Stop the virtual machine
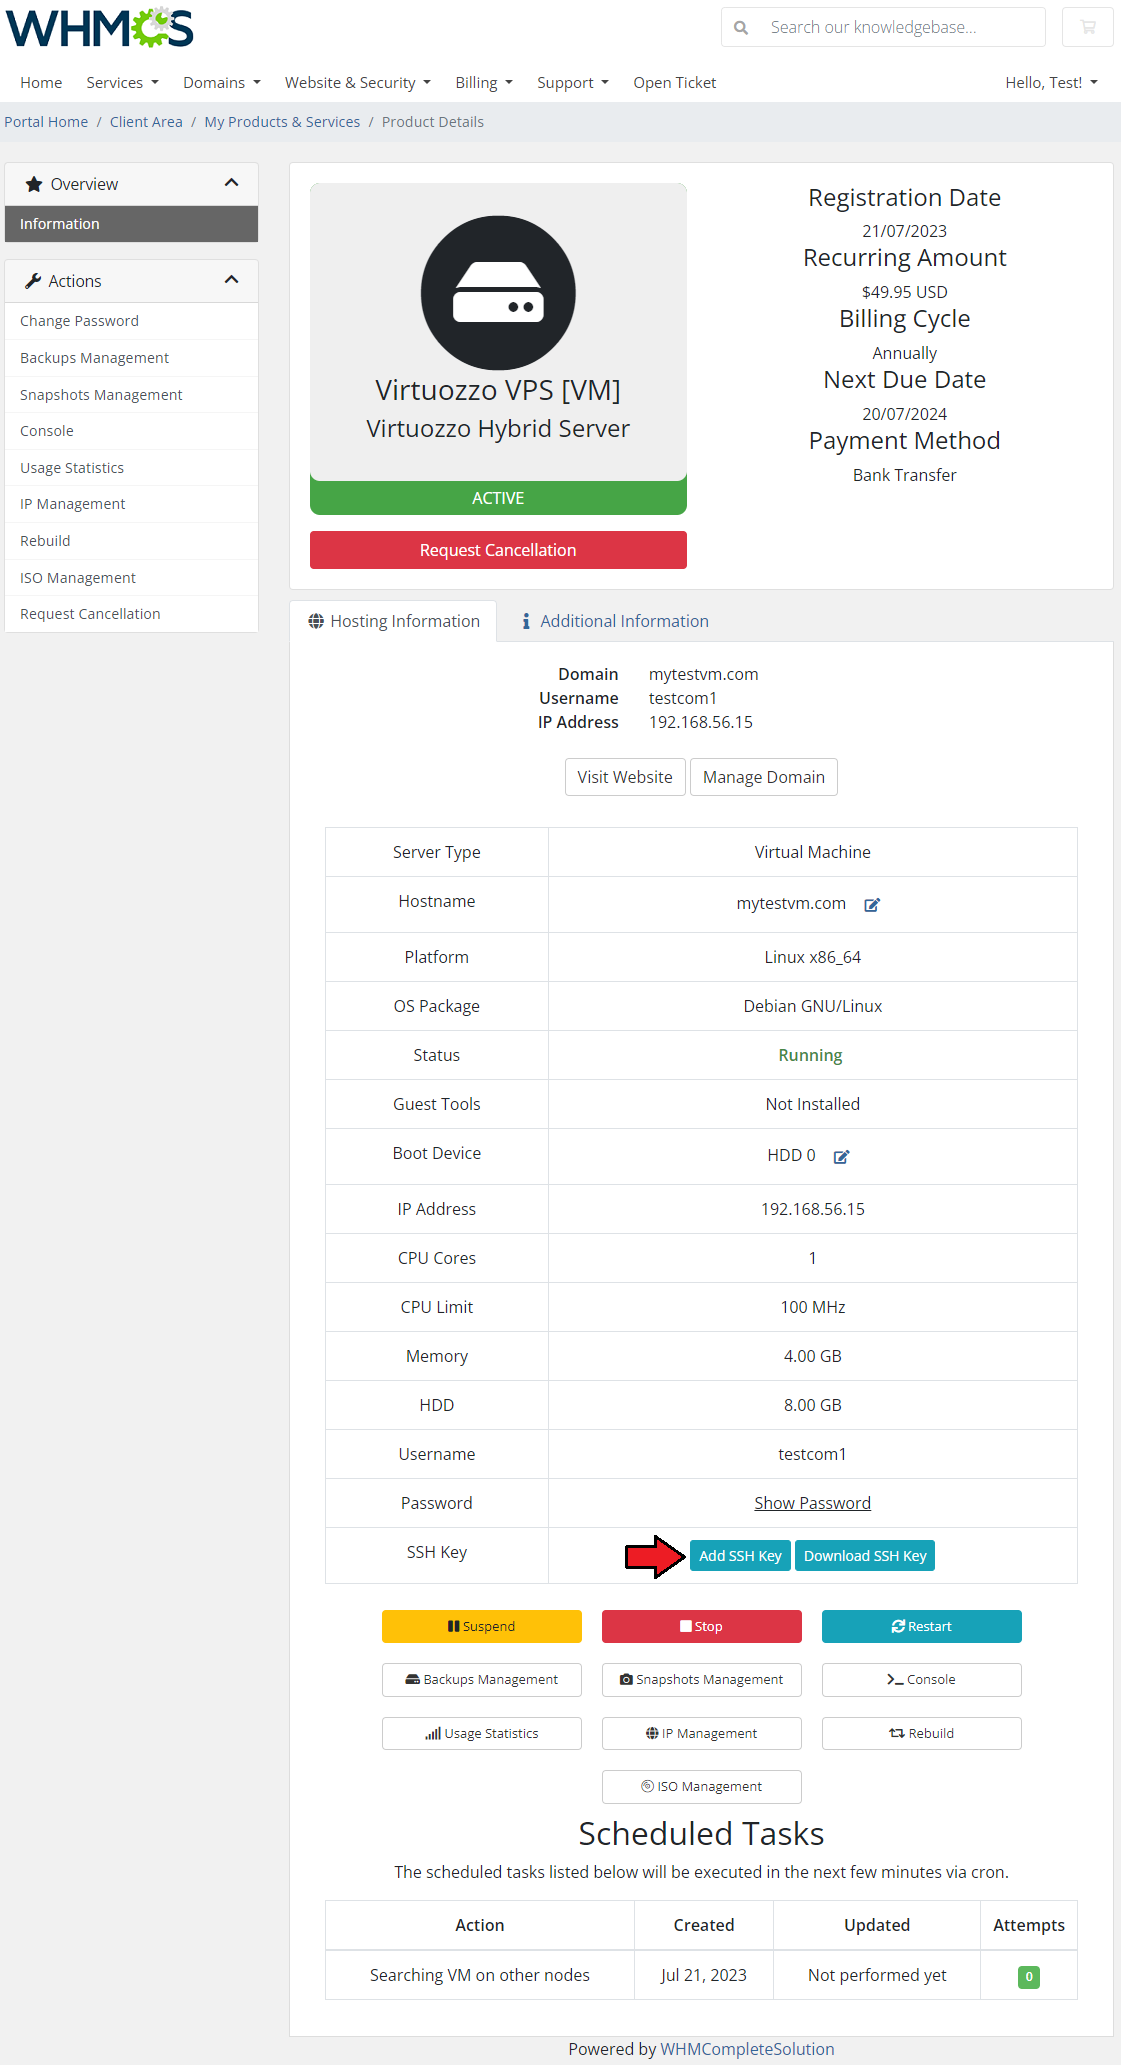1121x2065 pixels. click(x=702, y=1626)
